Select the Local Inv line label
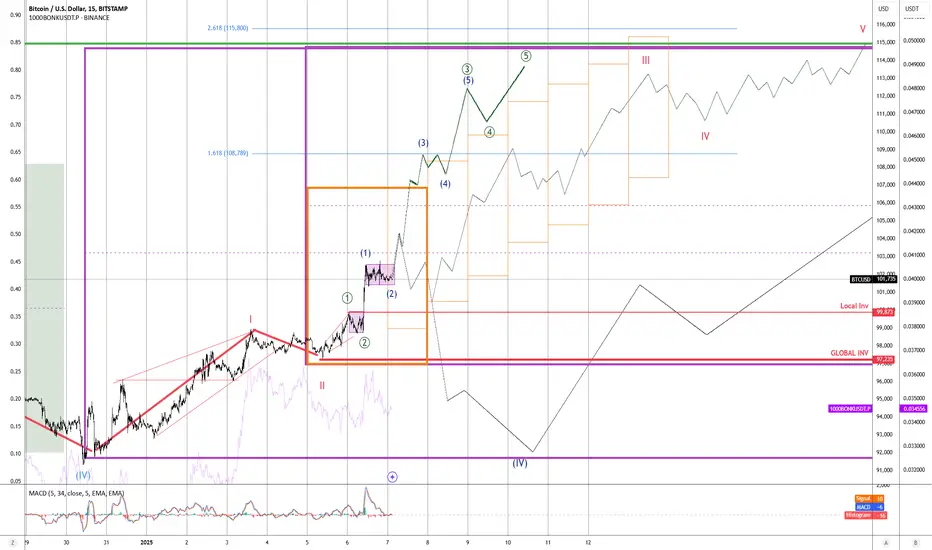Viewport: 932px width, 550px height. (854, 306)
